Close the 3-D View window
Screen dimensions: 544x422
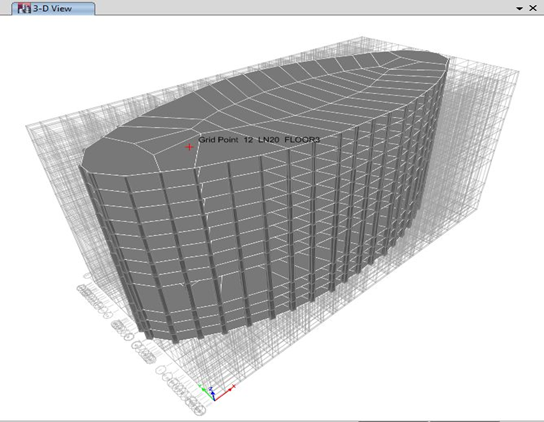coord(533,8)
